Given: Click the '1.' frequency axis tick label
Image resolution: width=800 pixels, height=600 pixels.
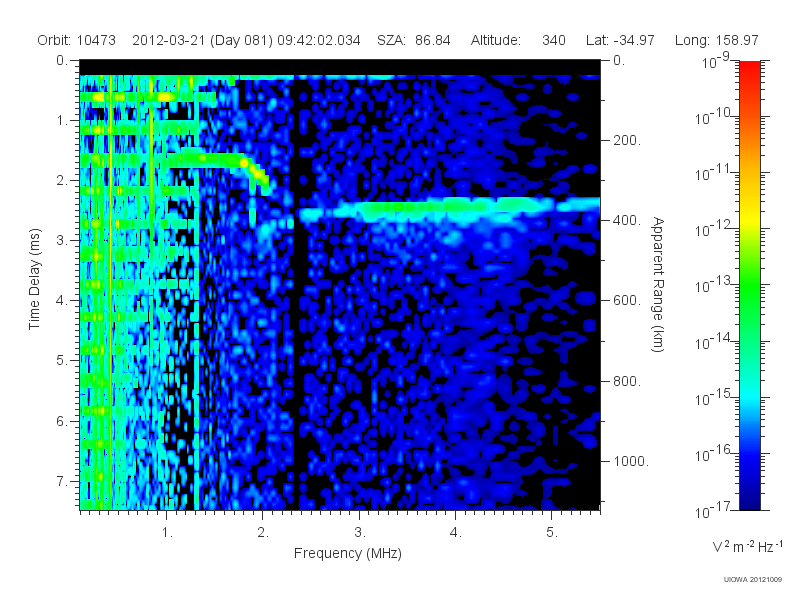Looking at the screenshot, I should [167, 533].
